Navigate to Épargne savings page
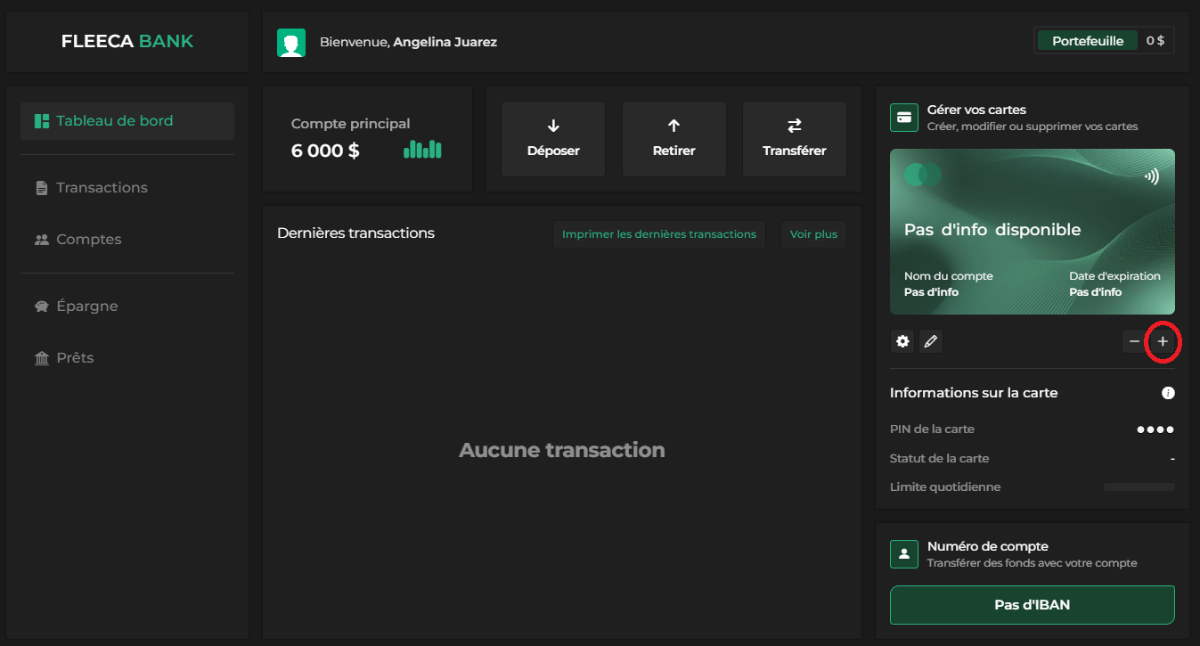This screenshot has width=1200, height=646. [86, 307]
